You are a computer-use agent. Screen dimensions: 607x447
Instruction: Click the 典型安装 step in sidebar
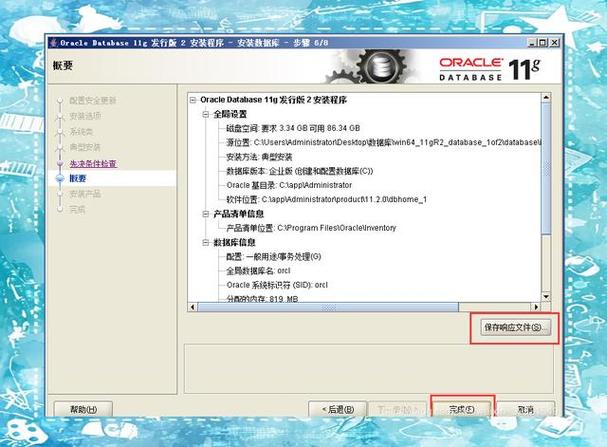[85, 147]
